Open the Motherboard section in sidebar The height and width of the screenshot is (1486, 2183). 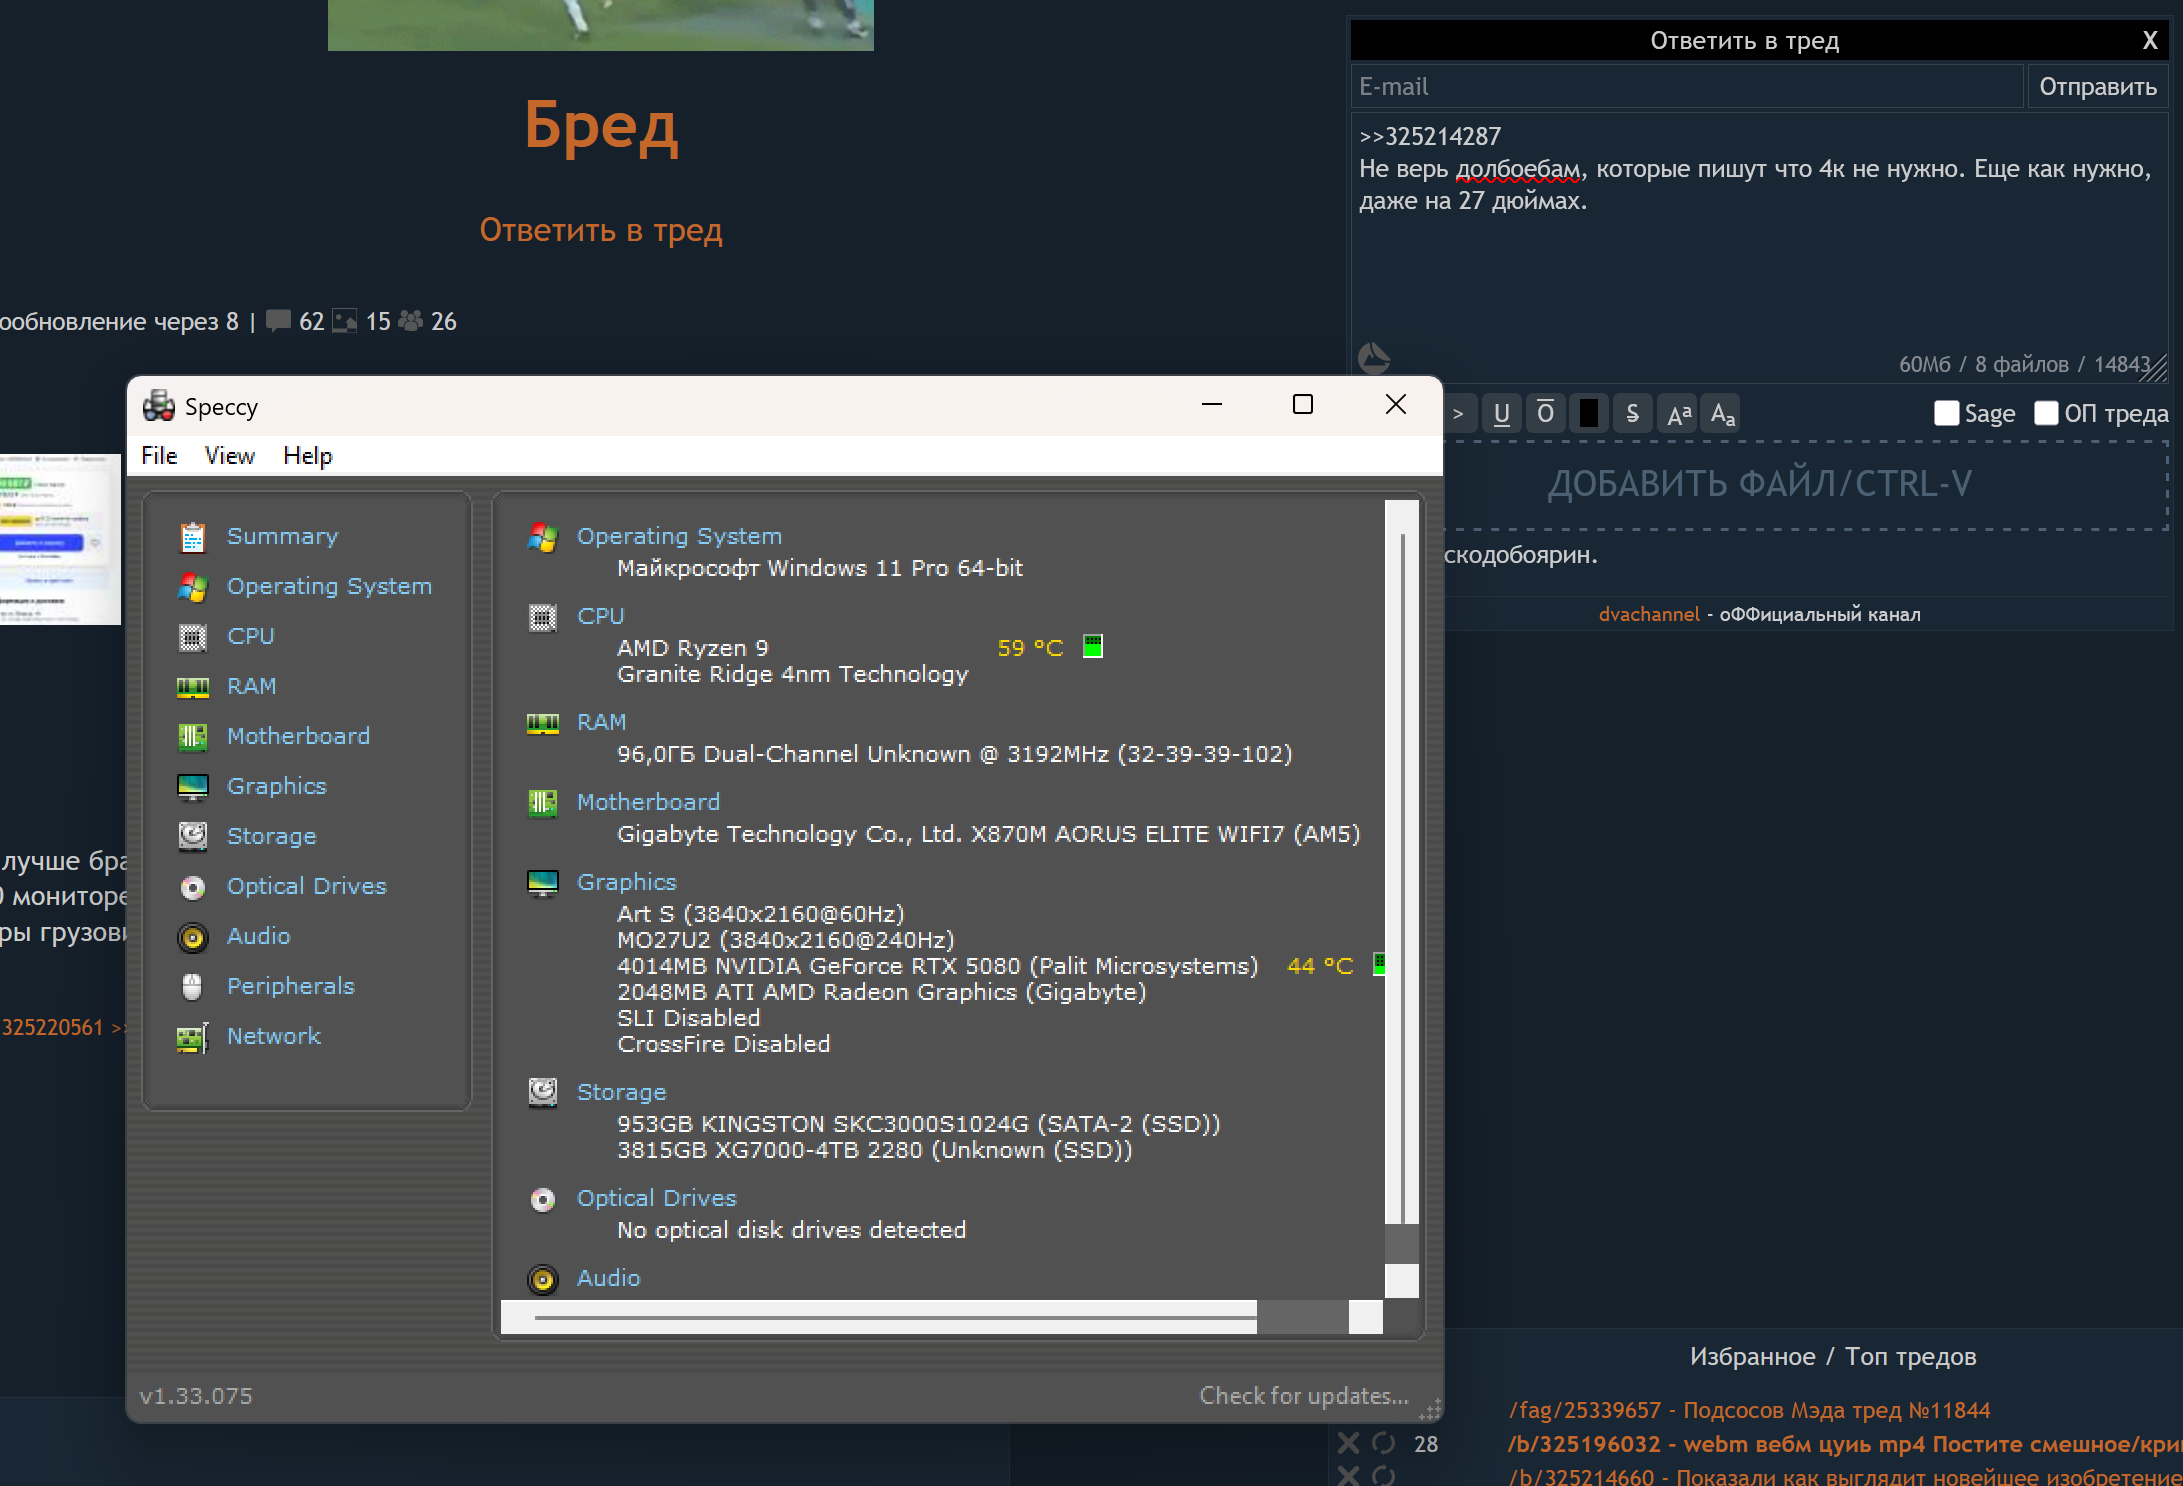pos(297,736)
